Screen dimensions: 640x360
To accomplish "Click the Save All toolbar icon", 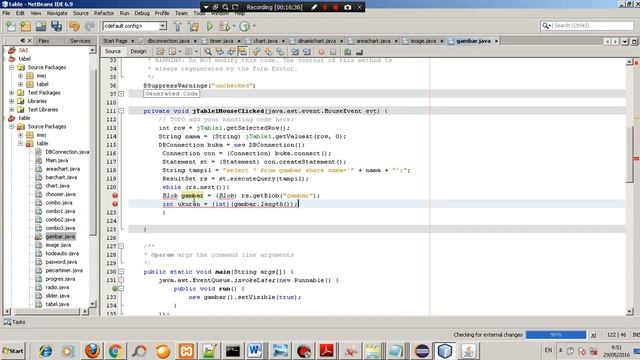I will tap(56, 27).
